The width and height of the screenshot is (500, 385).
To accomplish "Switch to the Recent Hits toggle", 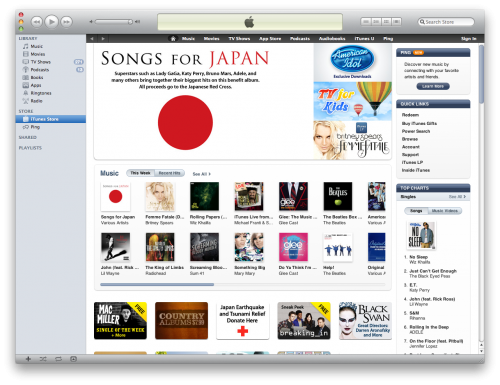I will coord(169,173).
